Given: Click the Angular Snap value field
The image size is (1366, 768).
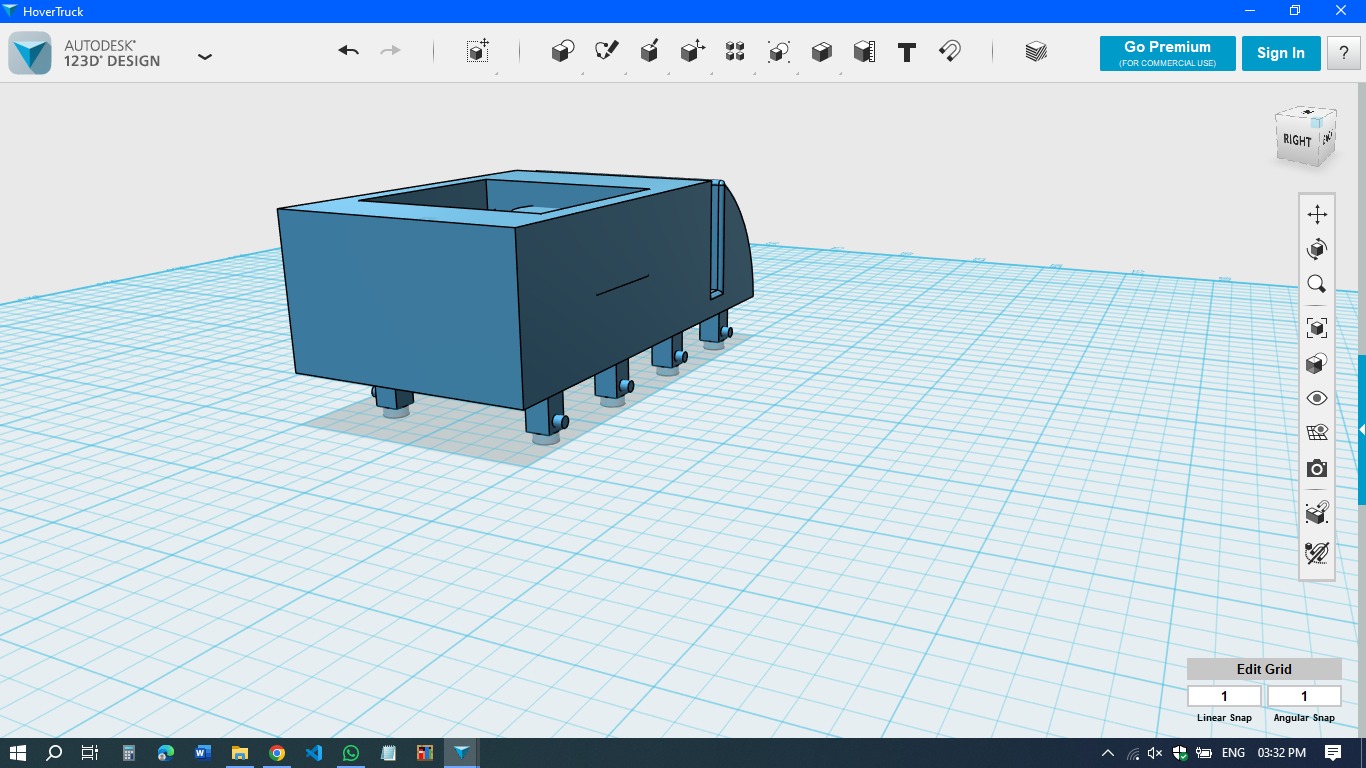Looking at the screenshot, I should pyautogui.click(x=1304, y=696).
